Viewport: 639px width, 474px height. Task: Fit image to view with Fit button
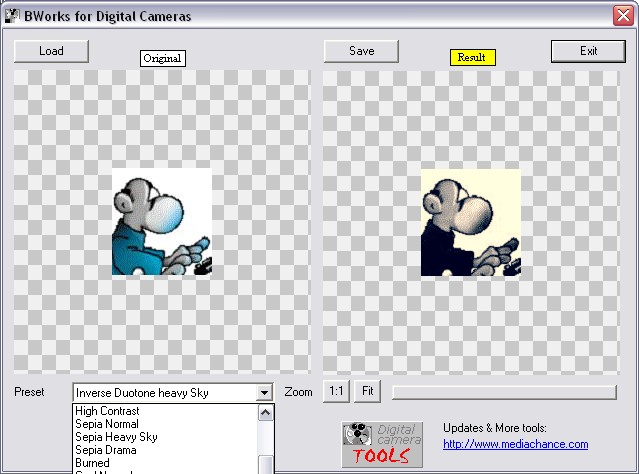[x=367, y=391]
